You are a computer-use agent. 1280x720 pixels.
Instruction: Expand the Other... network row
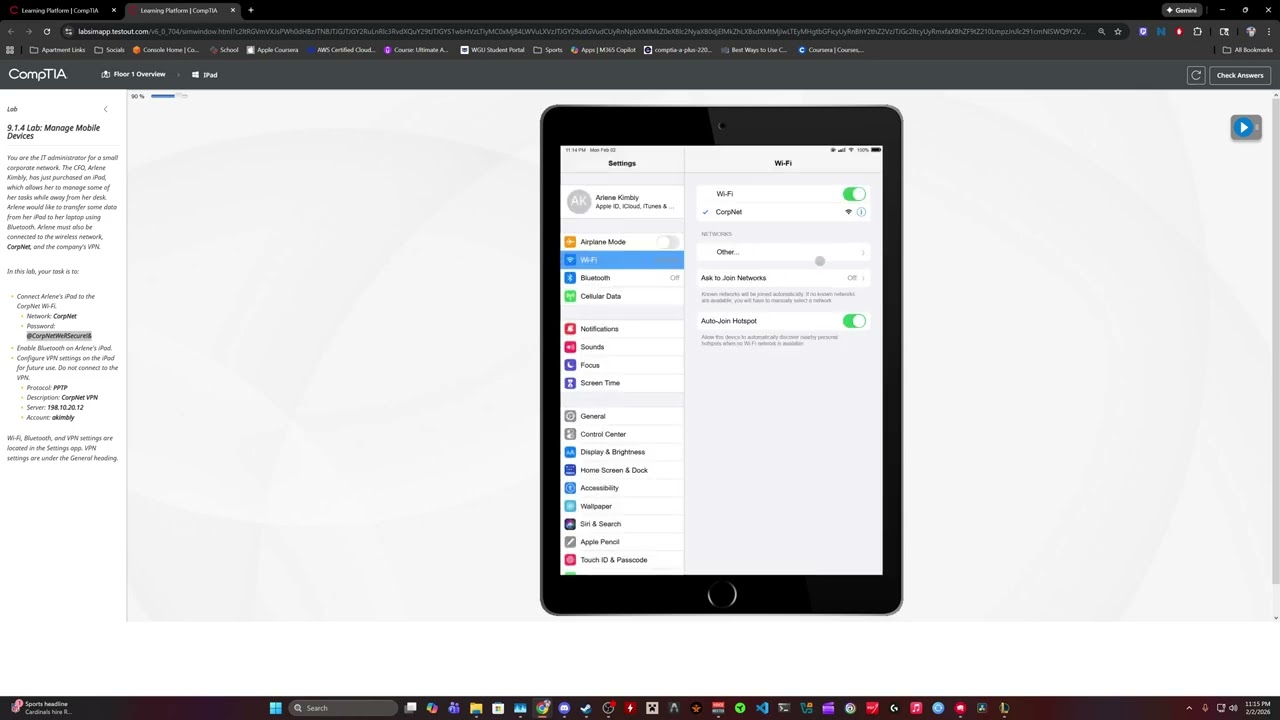pyautogui.click(x=783, y=252)
